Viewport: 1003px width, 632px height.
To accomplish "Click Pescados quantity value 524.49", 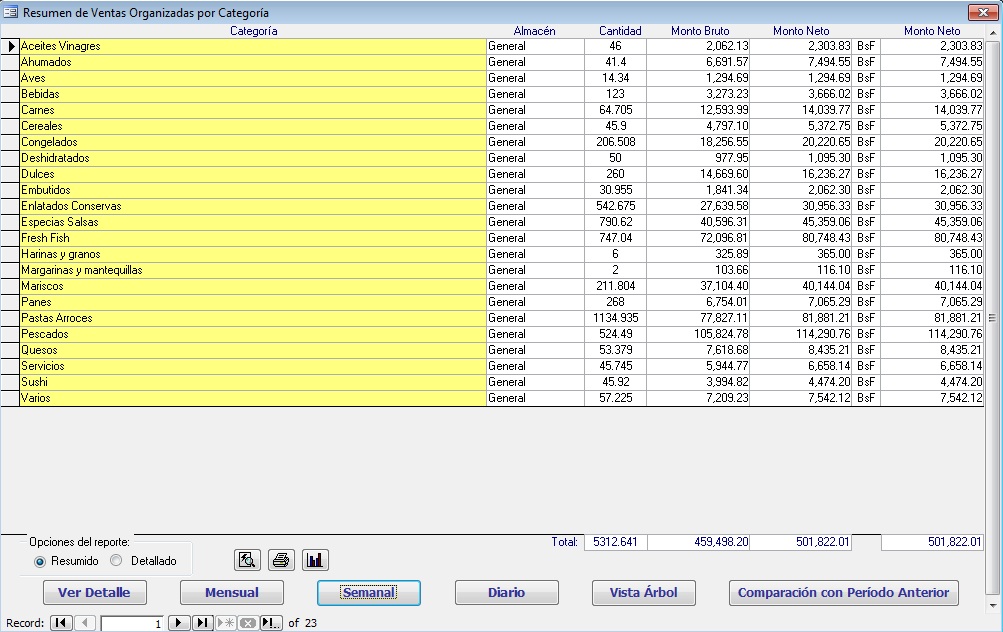I will click(615, 334).
